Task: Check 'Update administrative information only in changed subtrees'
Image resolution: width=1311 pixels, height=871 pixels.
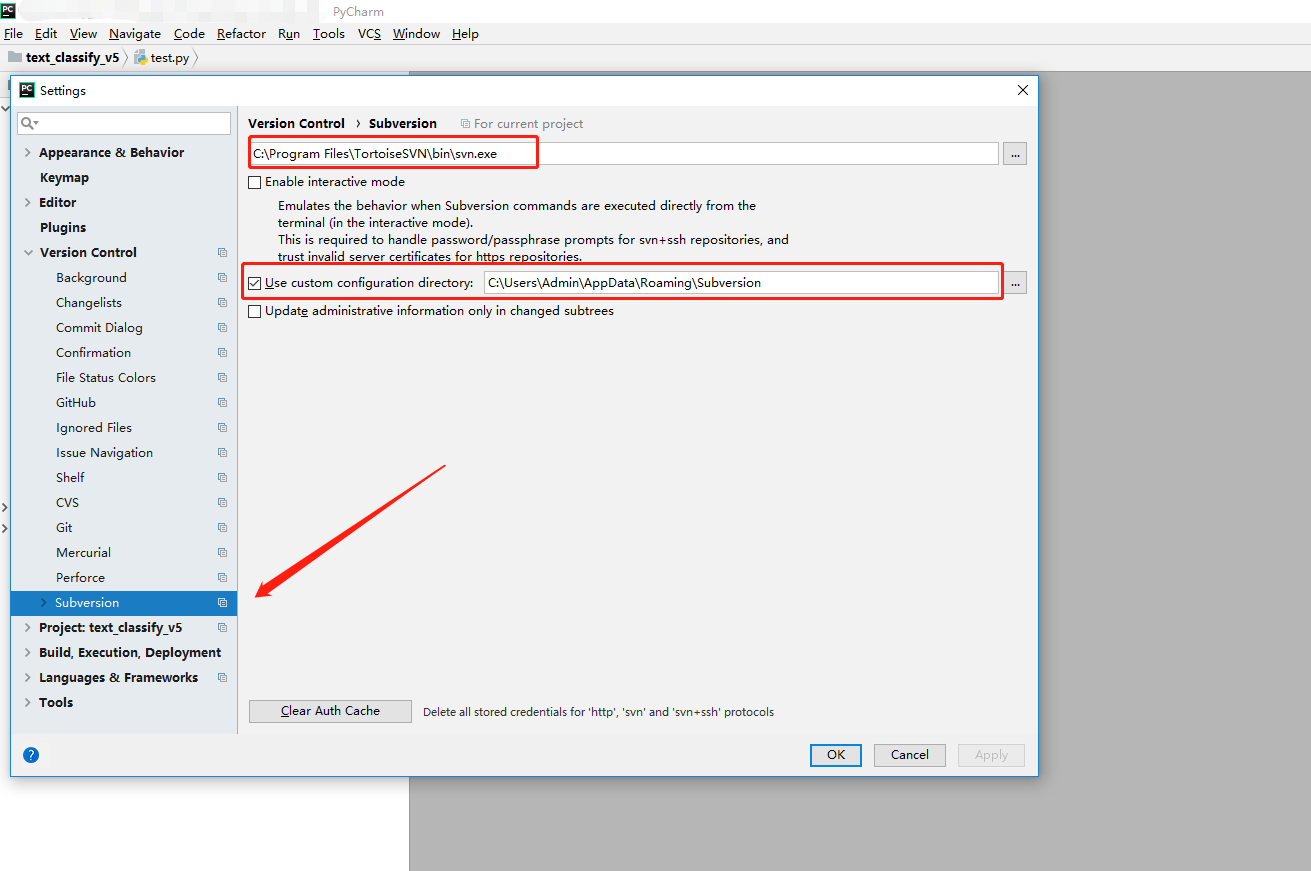Action: coord(254,310)
